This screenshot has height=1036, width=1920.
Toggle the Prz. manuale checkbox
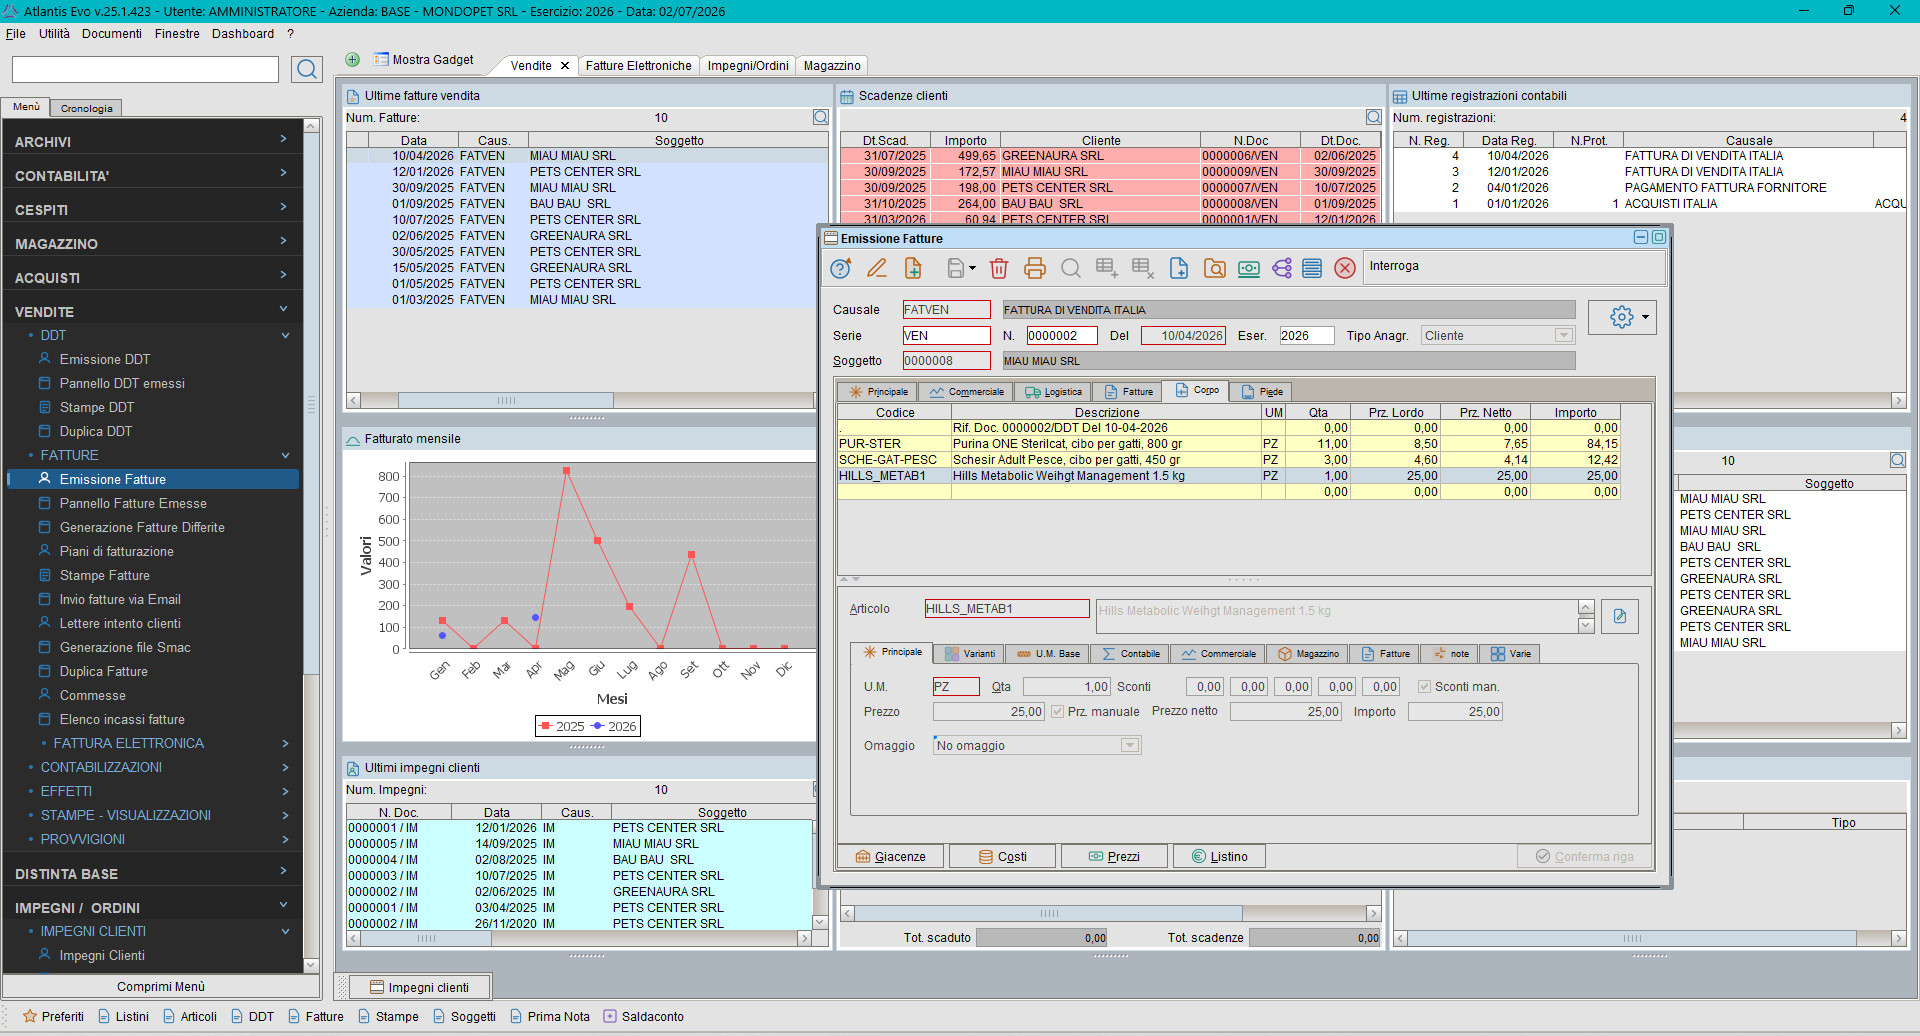click(x=1057, y=712)
